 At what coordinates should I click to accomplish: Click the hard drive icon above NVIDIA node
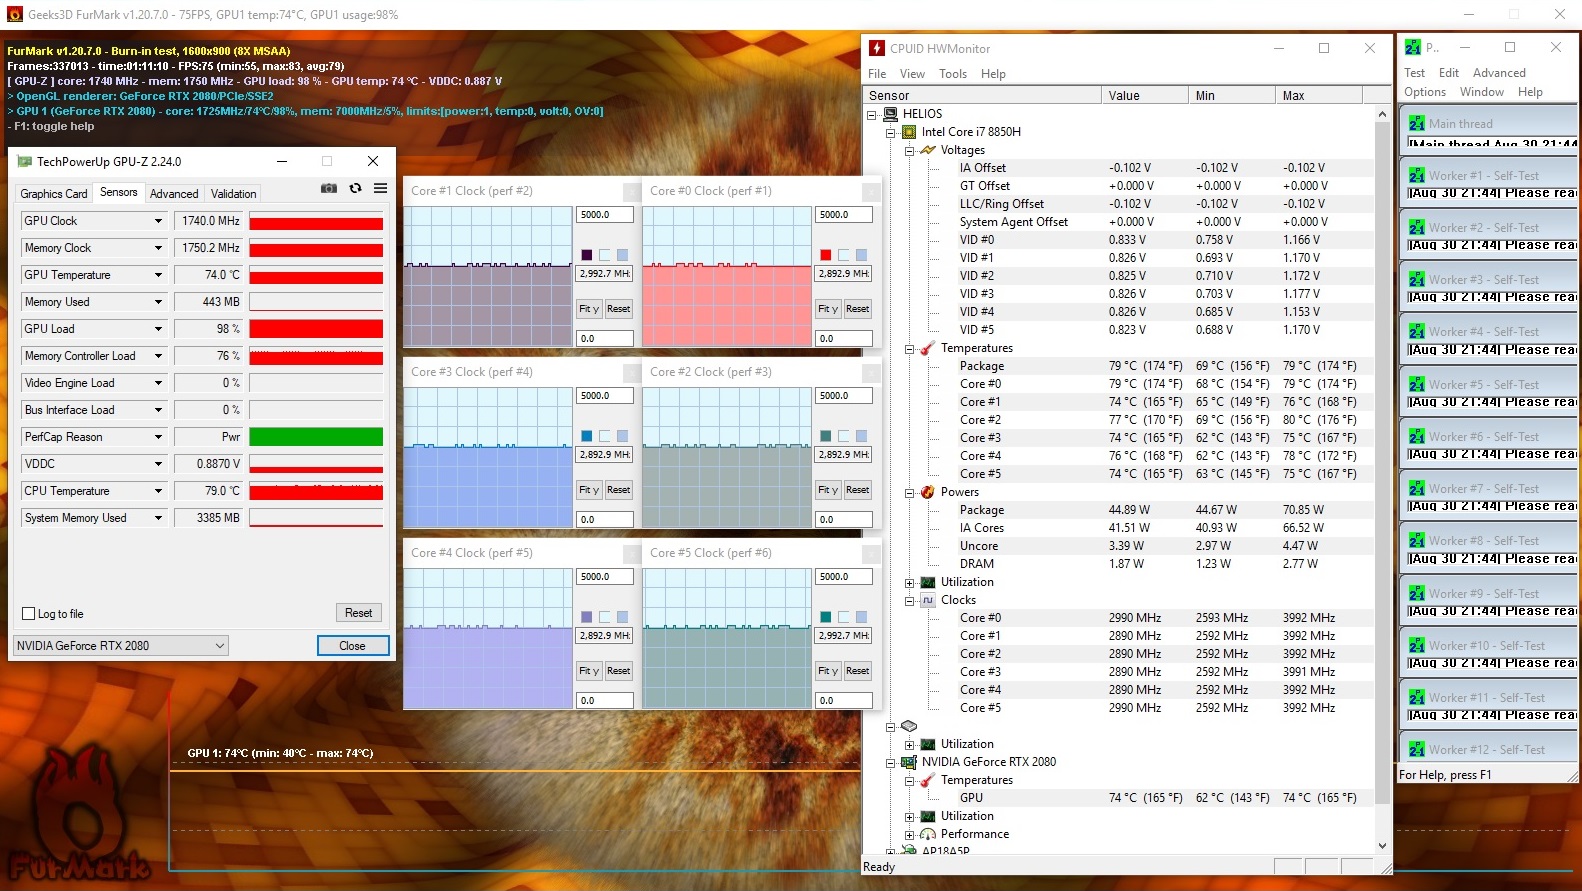tap(909, 726)
